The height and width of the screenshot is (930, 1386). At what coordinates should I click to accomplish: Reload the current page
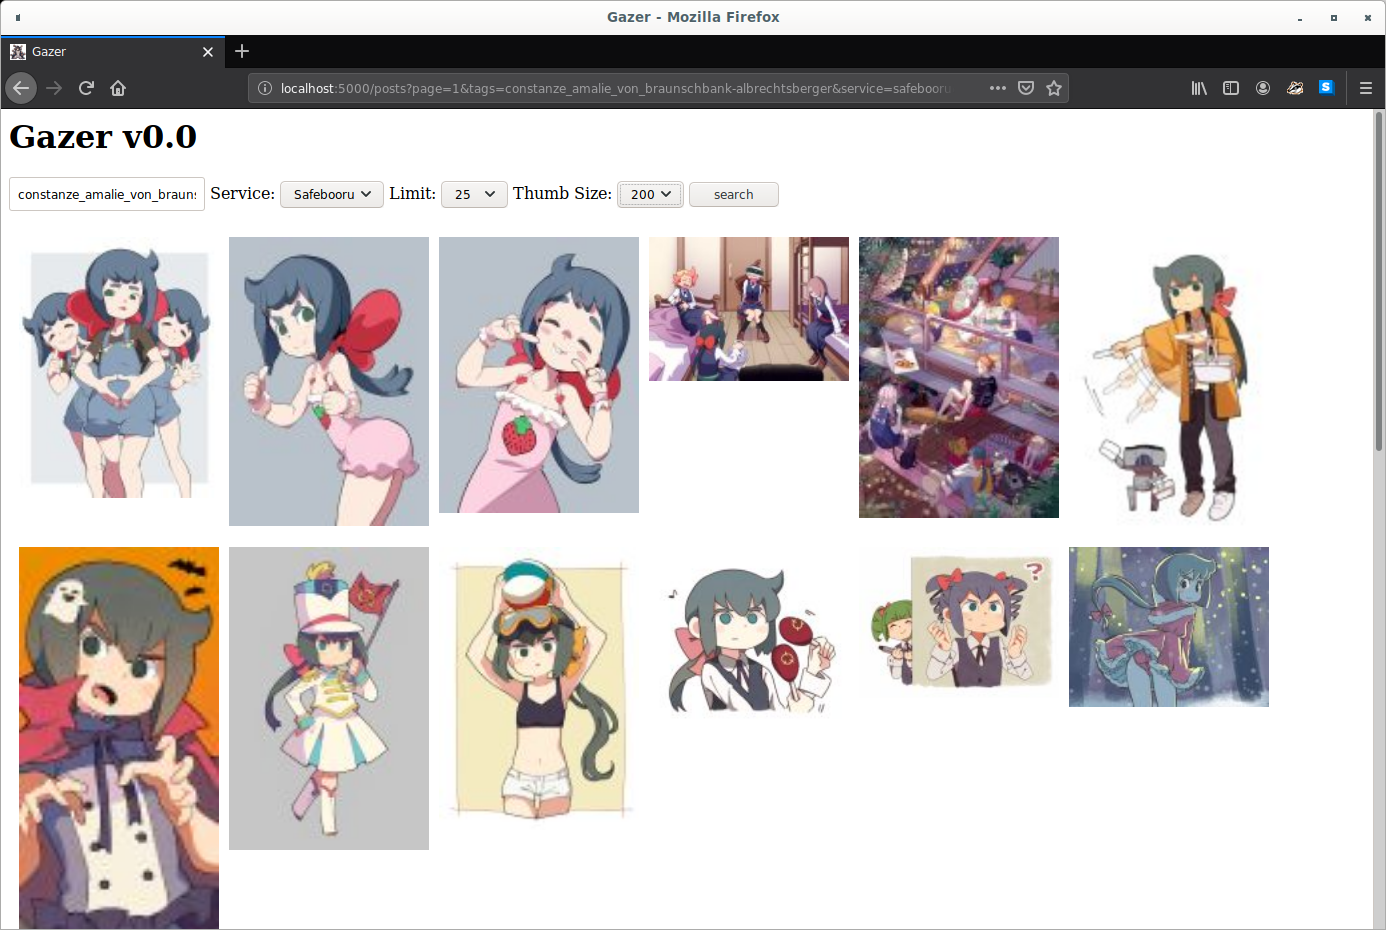[86, 88]
